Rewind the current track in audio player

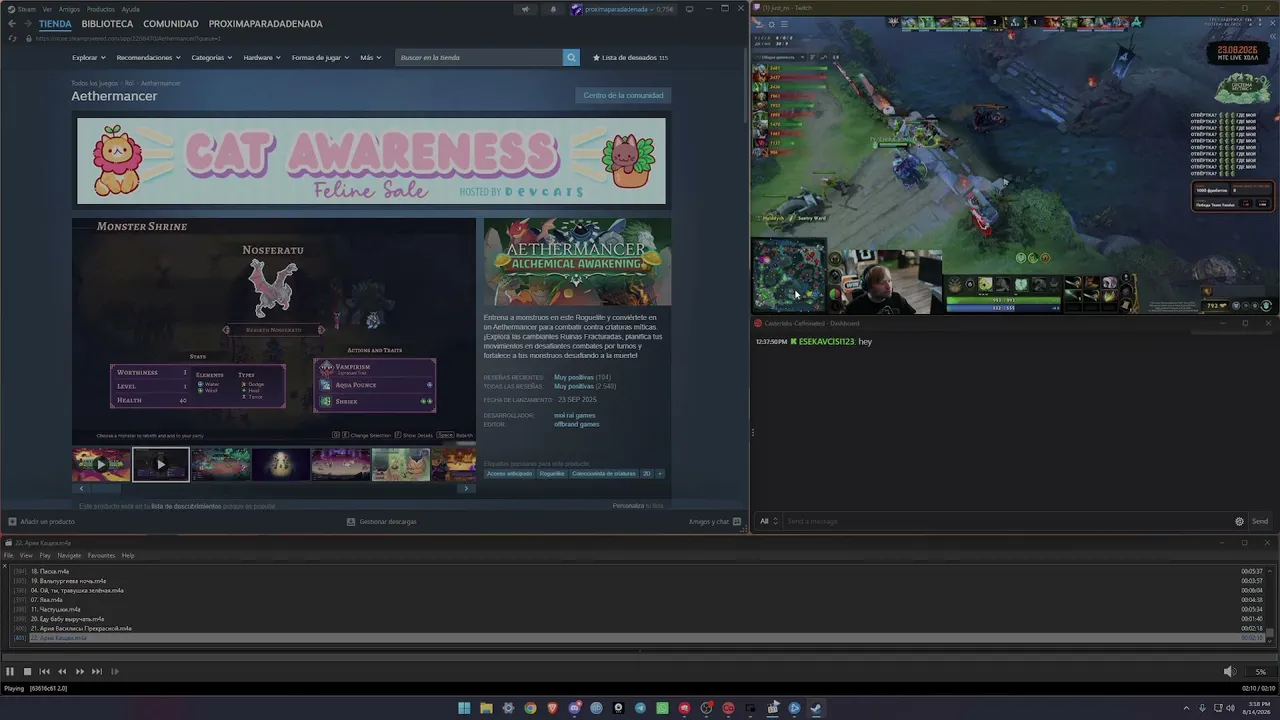point(62,672)
